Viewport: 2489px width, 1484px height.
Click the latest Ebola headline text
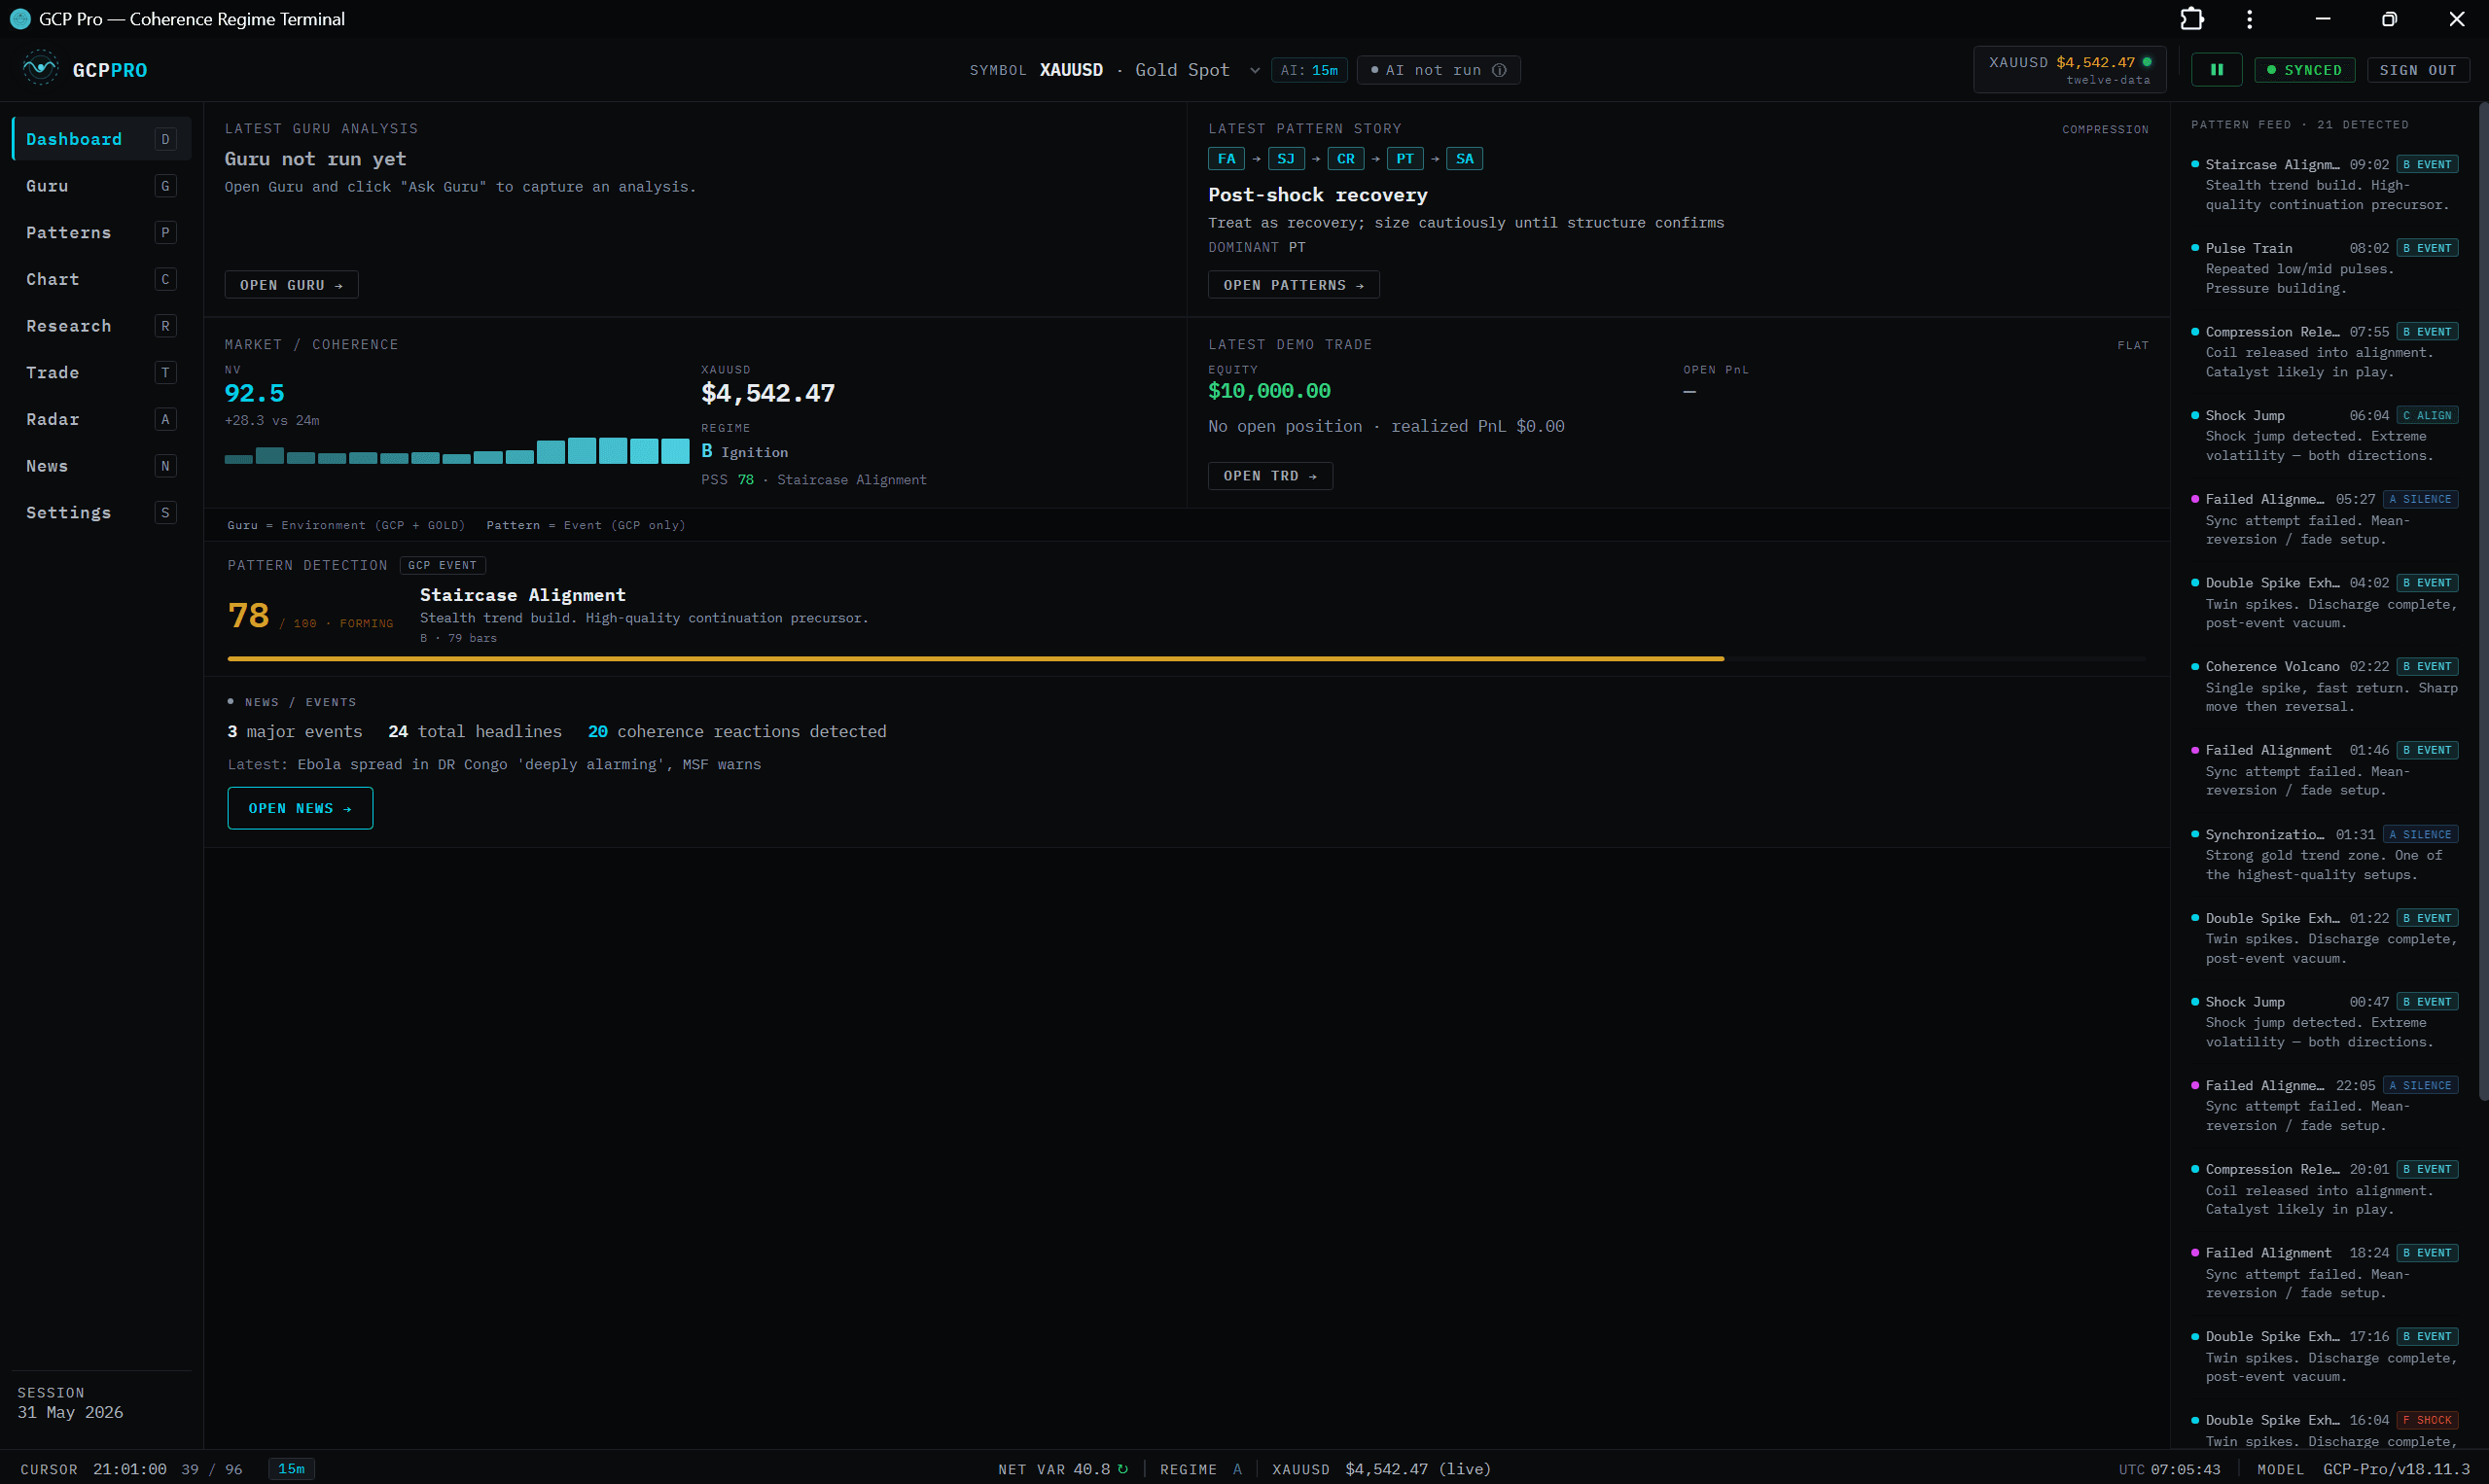[529, 764]
